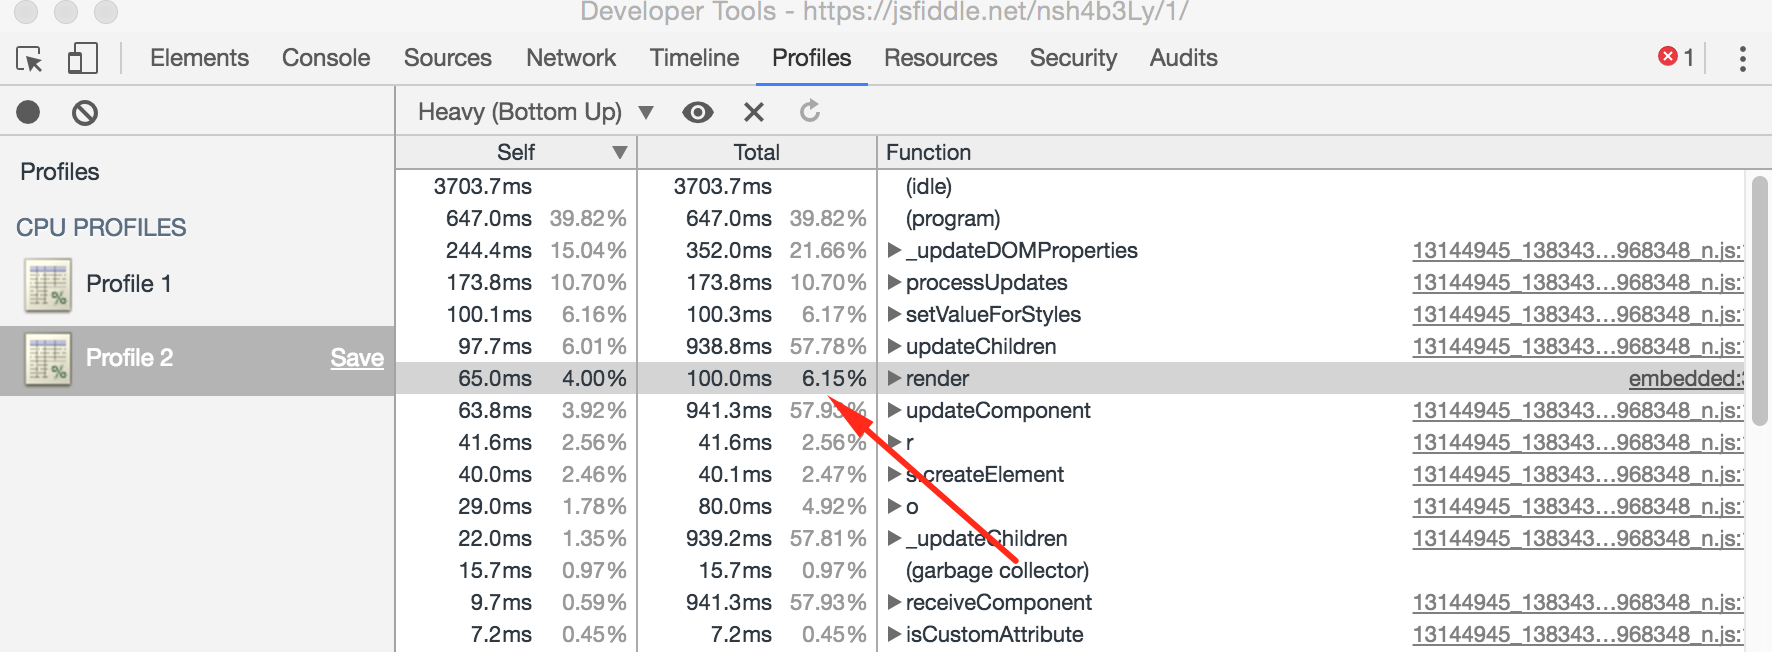
Task: Switch to the Network tab
Action: tap(571, 58)
